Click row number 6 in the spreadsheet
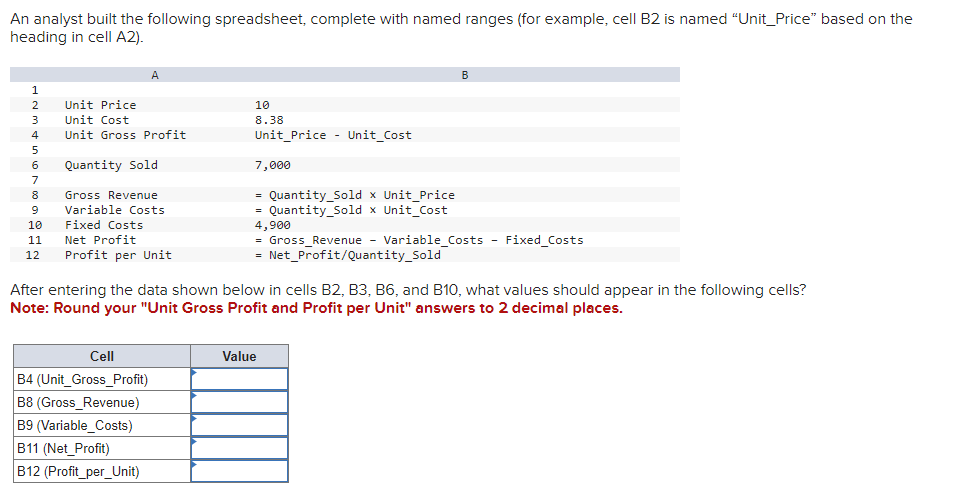 pos(35,165)
